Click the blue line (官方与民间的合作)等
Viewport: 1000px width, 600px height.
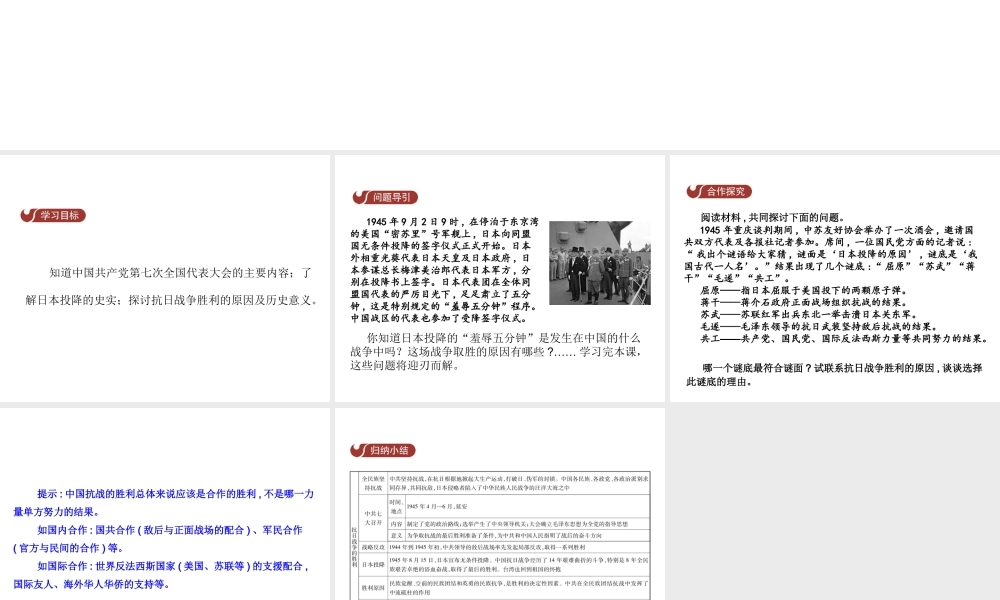(x=68, y=548)
